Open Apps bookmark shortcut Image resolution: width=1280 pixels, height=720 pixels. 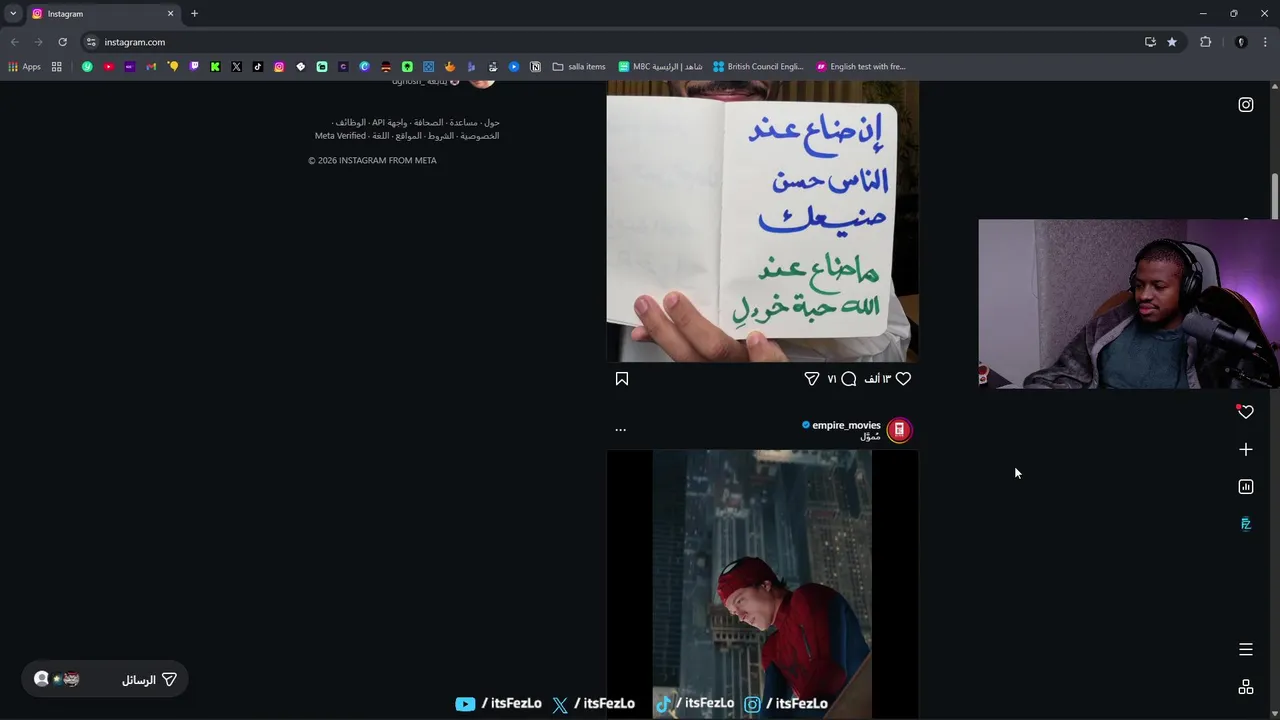[x=25, y=67]
